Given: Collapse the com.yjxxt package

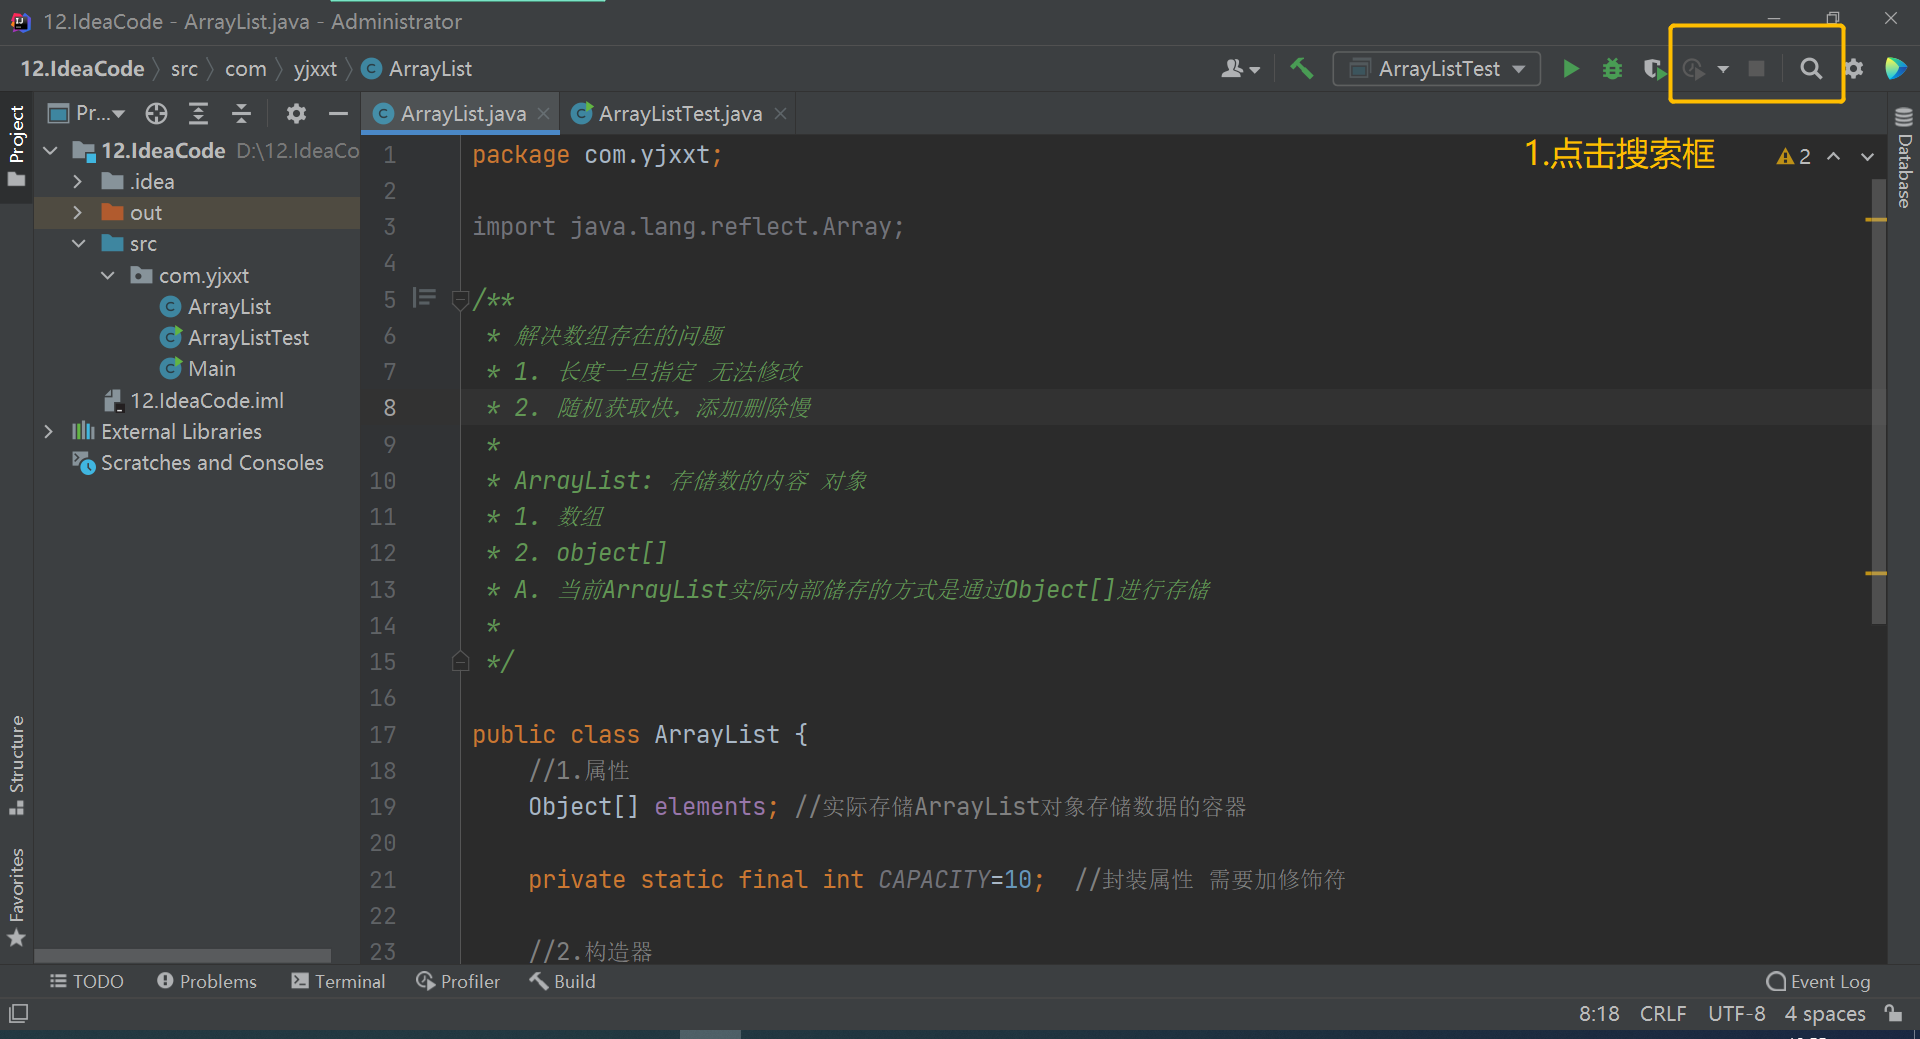Looking at the screenshot, I should click(108, 276).
